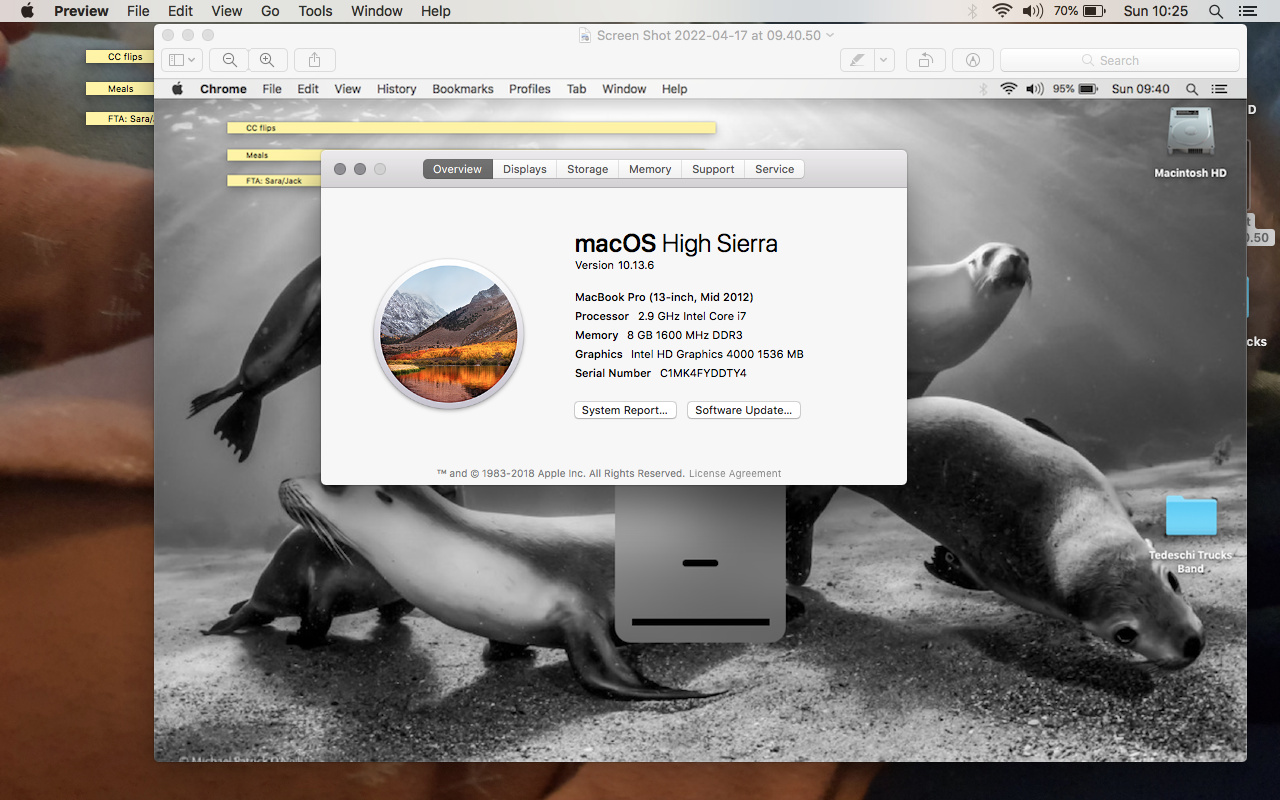Click the Bluetooth icon in the top menu bar

tap(972, 11)
